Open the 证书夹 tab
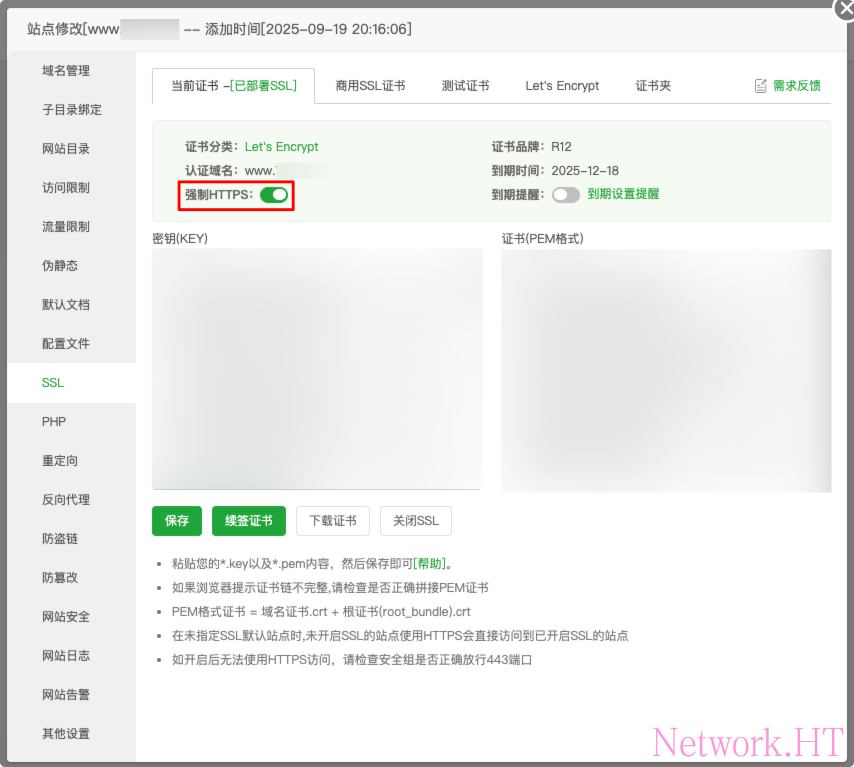 coord(653,86)
